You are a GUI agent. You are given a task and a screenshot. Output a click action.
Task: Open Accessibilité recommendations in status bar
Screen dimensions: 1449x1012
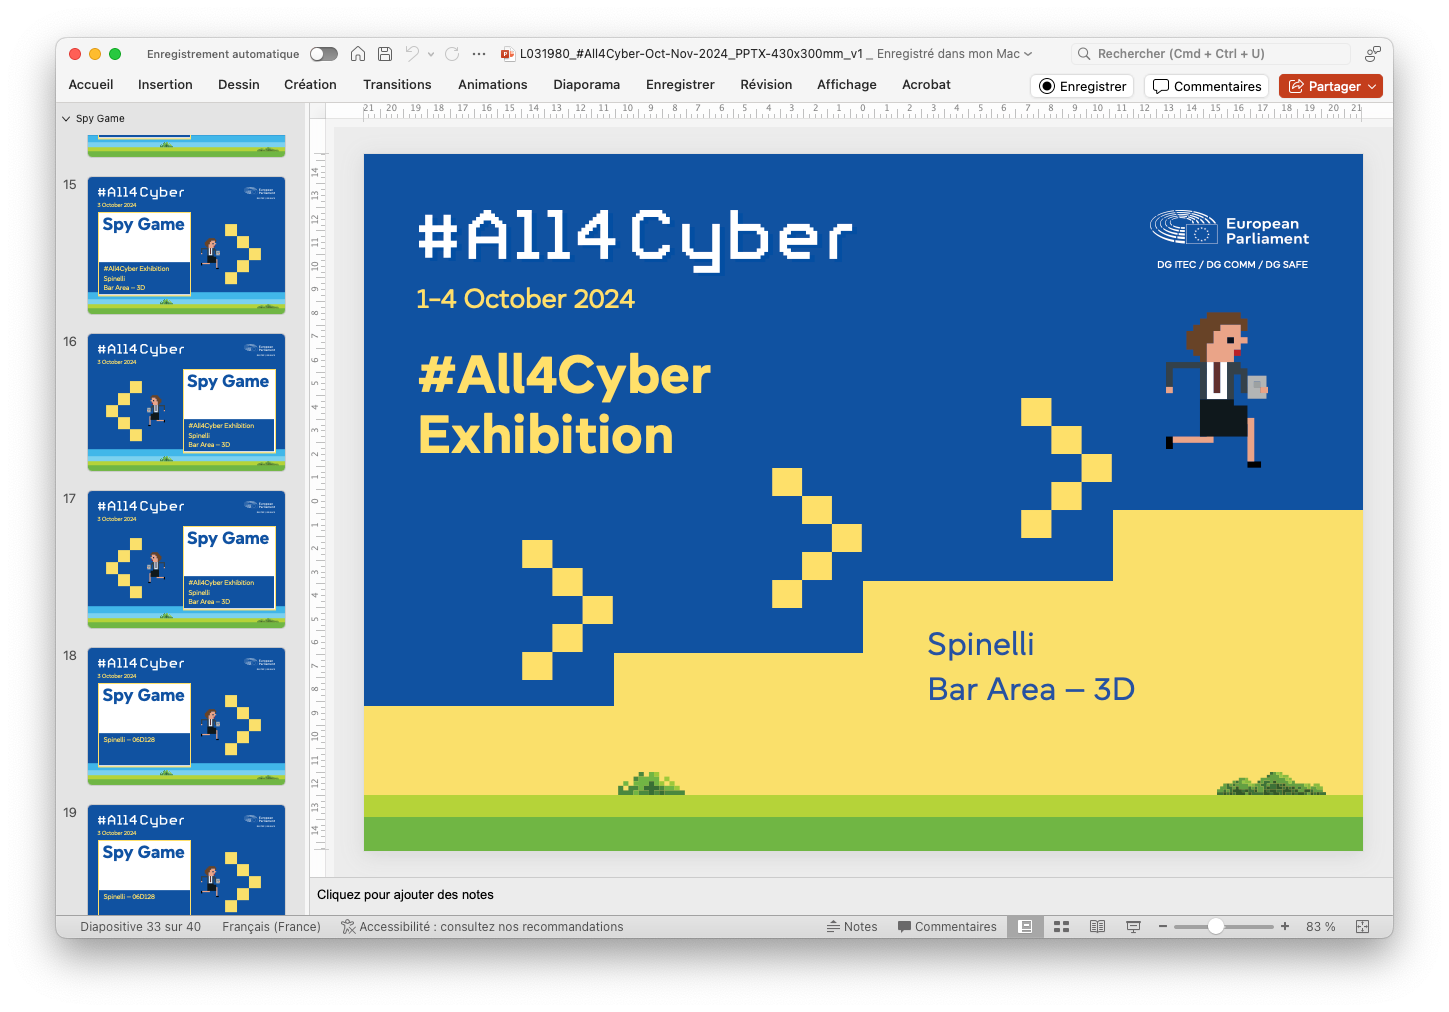(x=482, y=927)
